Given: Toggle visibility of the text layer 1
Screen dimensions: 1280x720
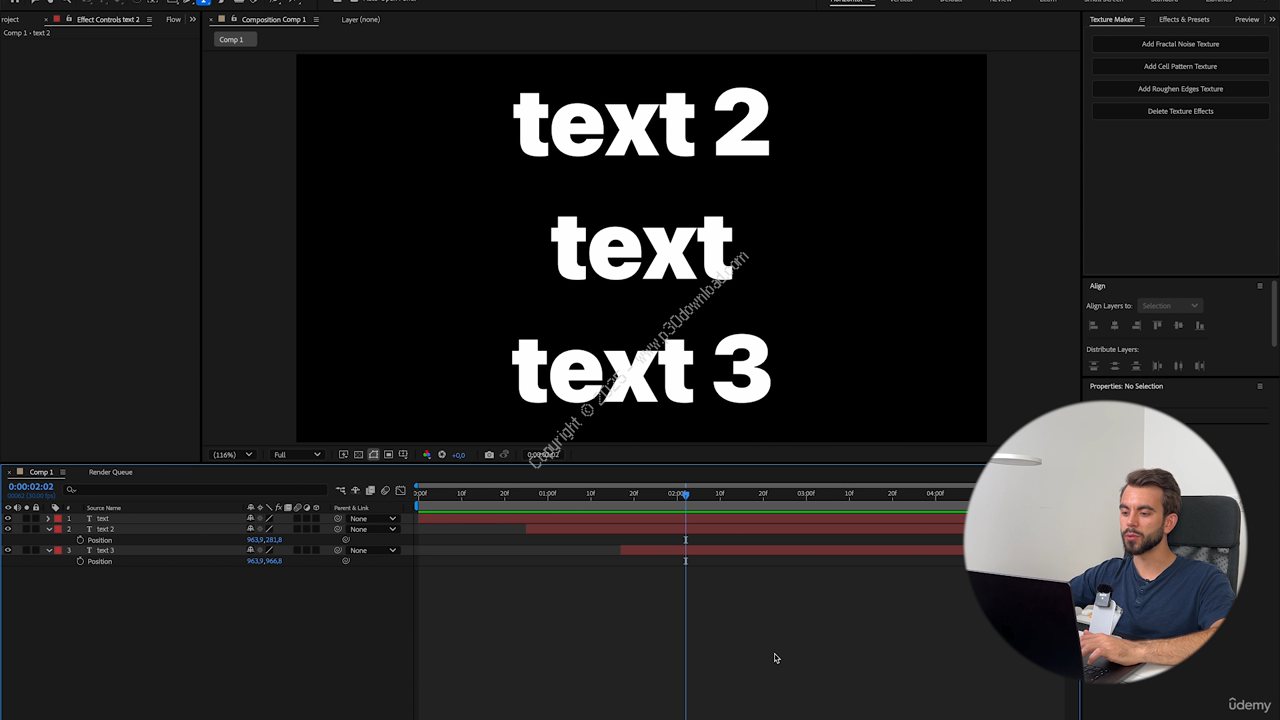Looking at the screenshot, I should tap(8, 518).
